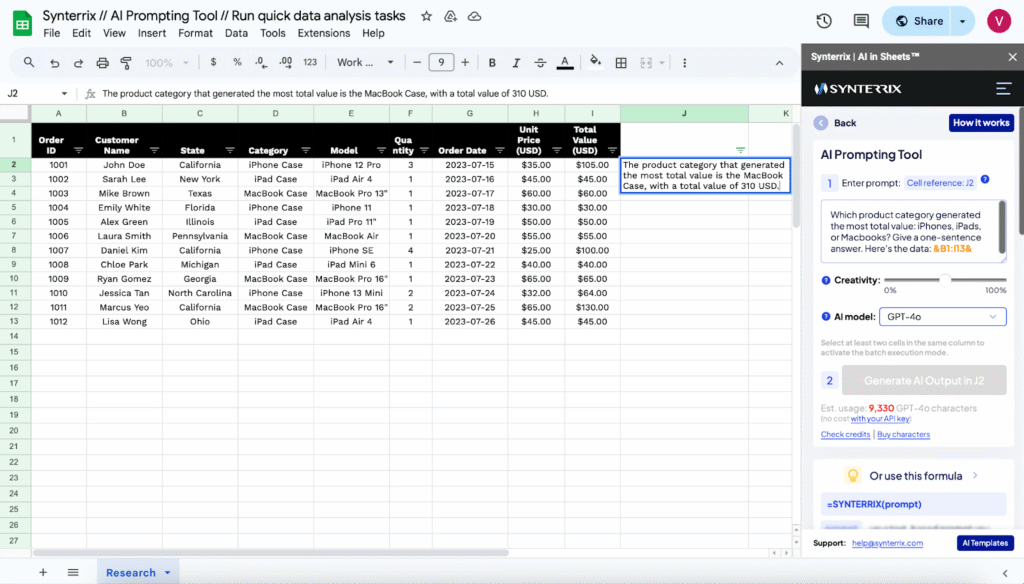Viewport: 1024px width, 584px height.
Task: Open more number formats (123)
Action: 310,63
